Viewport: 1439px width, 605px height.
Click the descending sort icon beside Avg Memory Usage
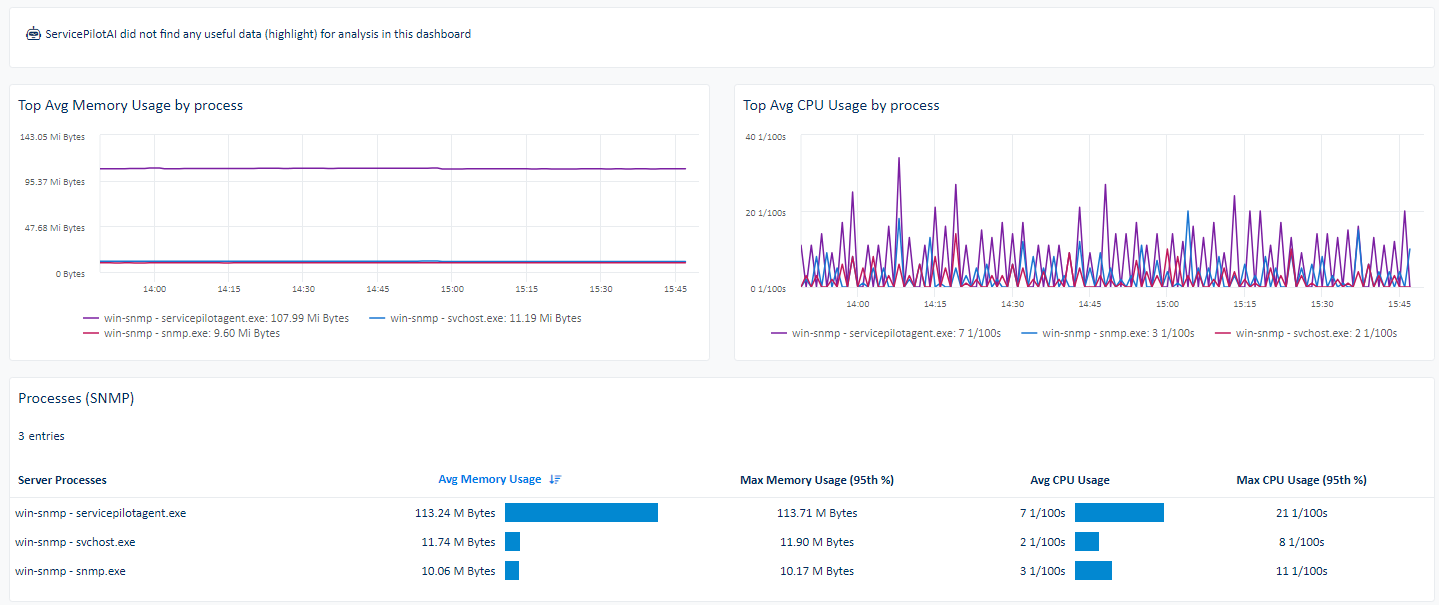555,479
